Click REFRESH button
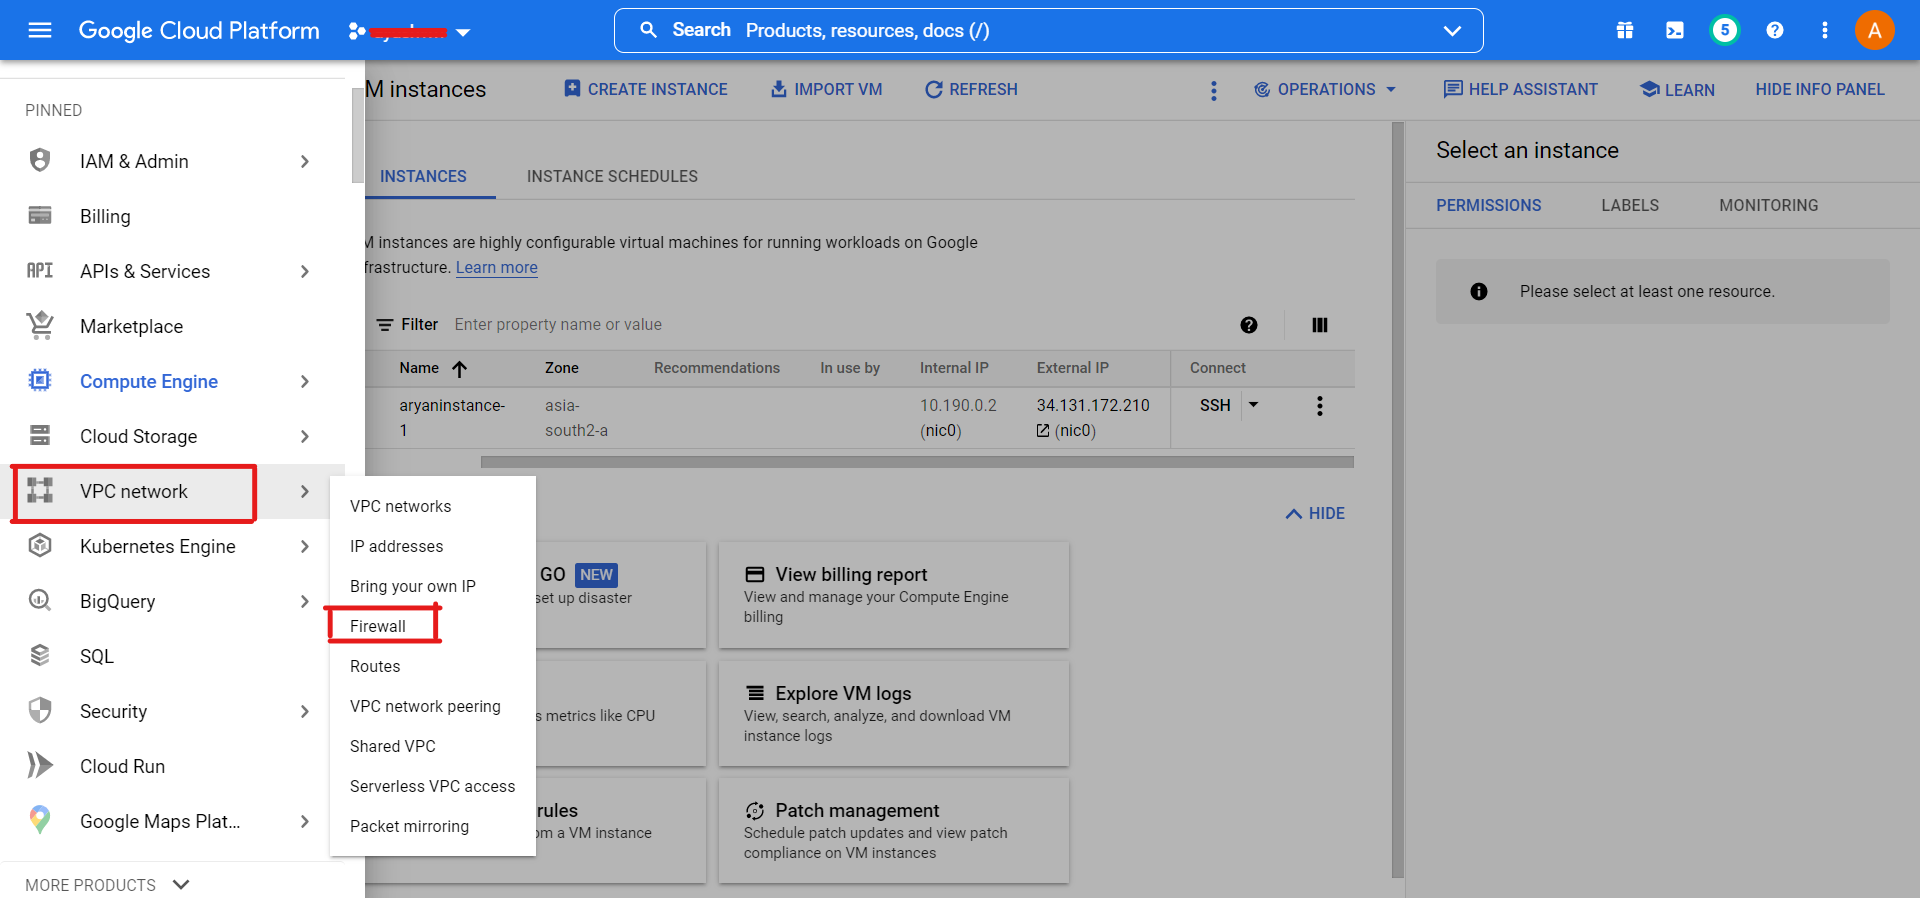This screenshot has height=898, width=1920. click(x=971, y=89)
